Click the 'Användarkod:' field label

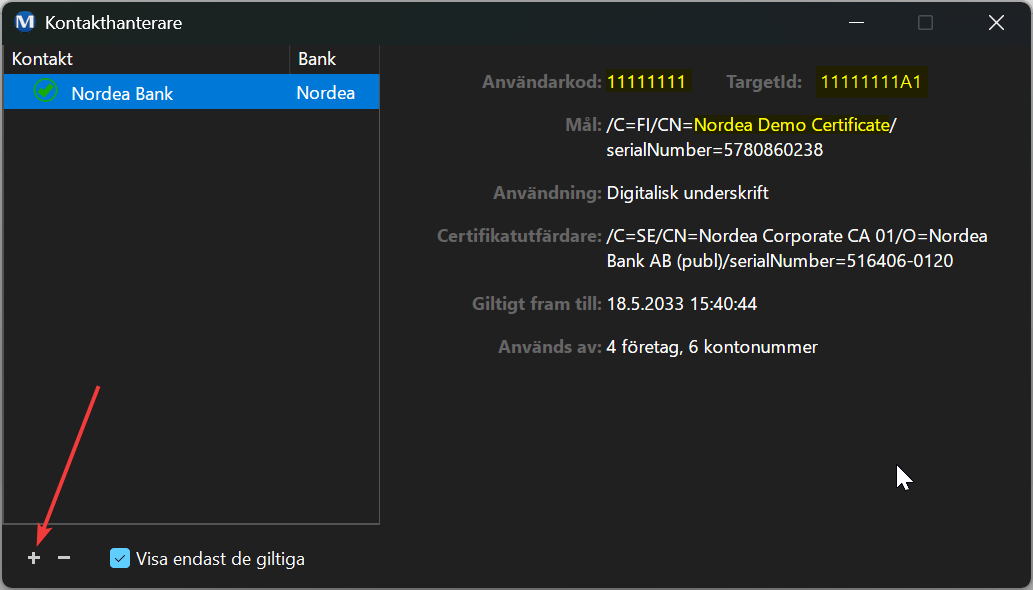point(542,82)
